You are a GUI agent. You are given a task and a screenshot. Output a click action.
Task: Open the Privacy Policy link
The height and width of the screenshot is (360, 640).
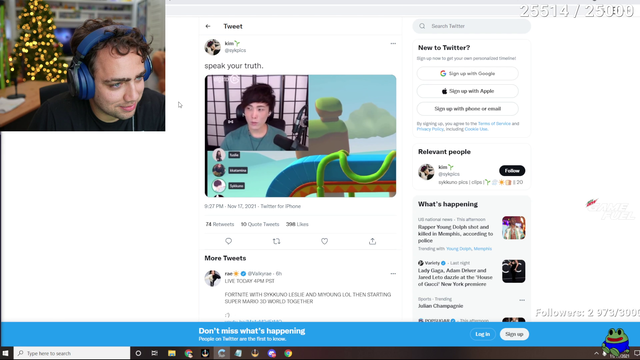tap(430, 129)
